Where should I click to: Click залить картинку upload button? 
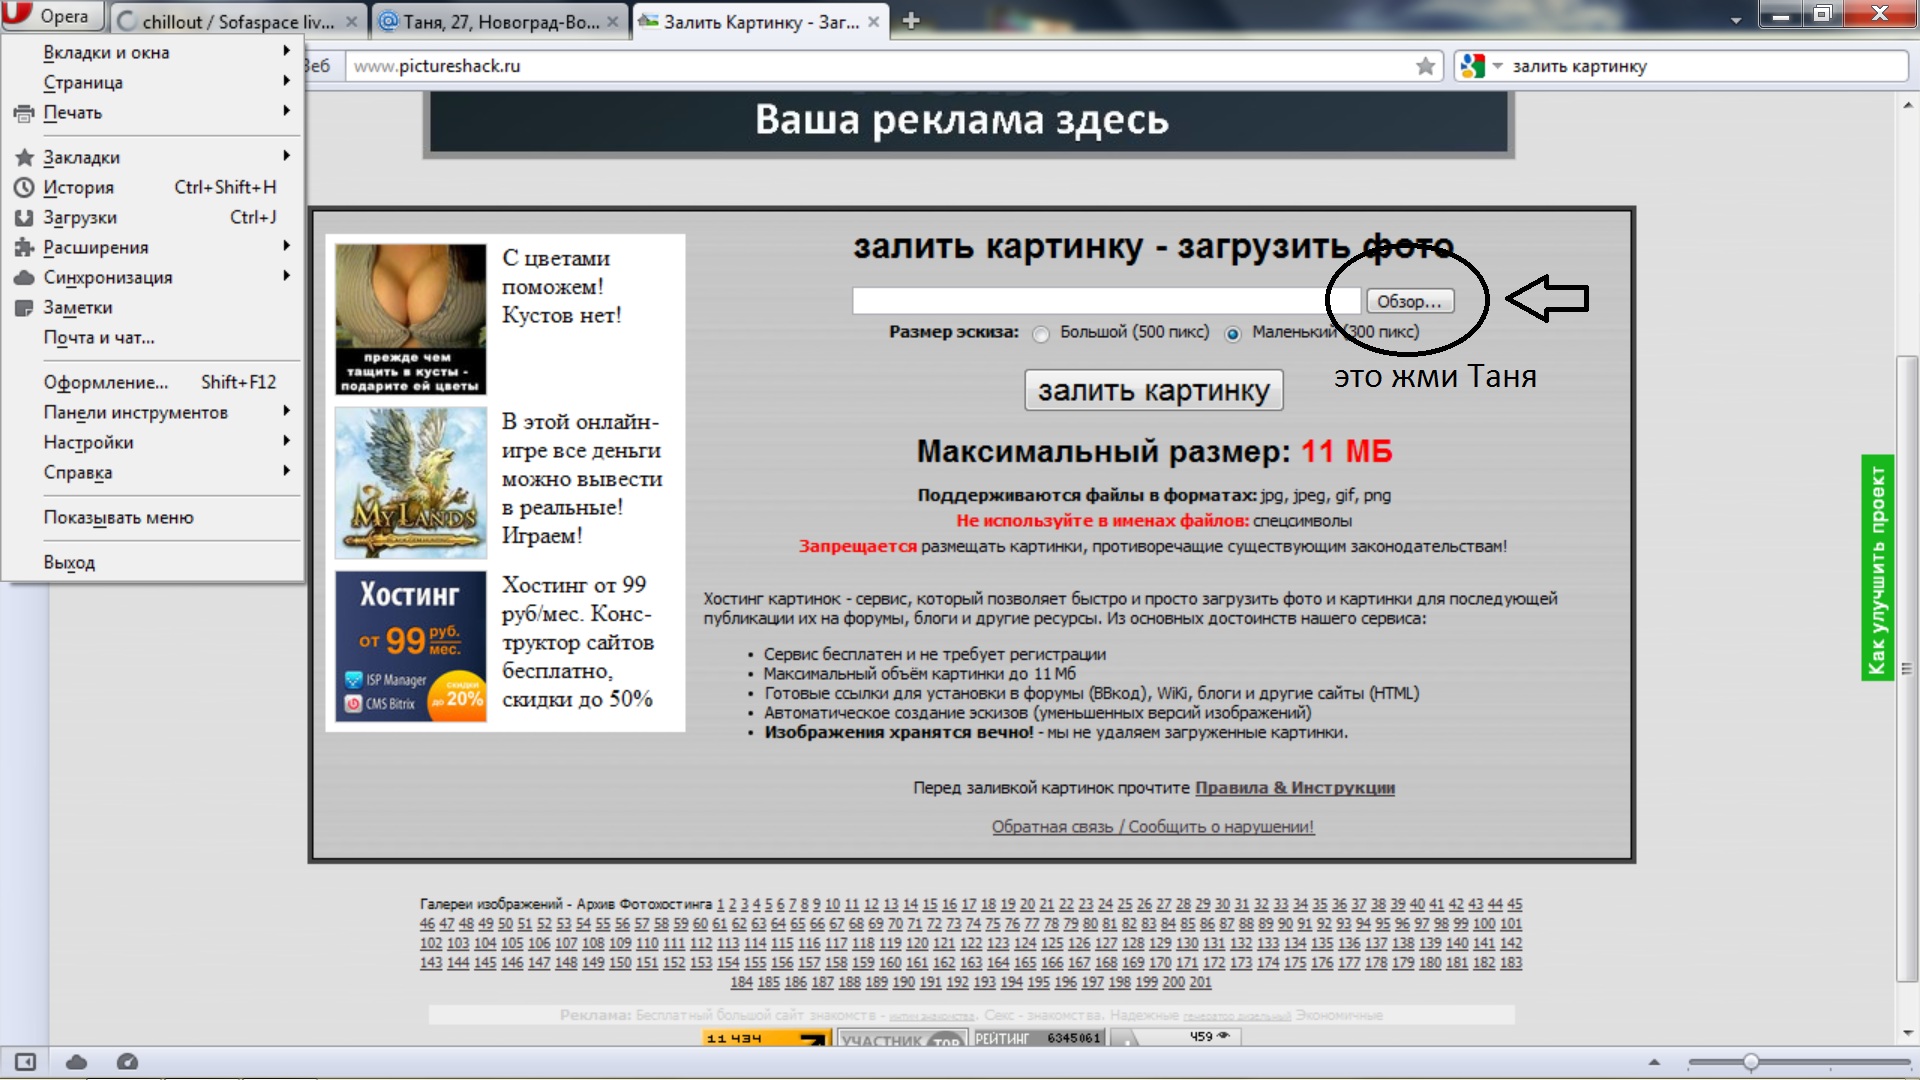1154,390
